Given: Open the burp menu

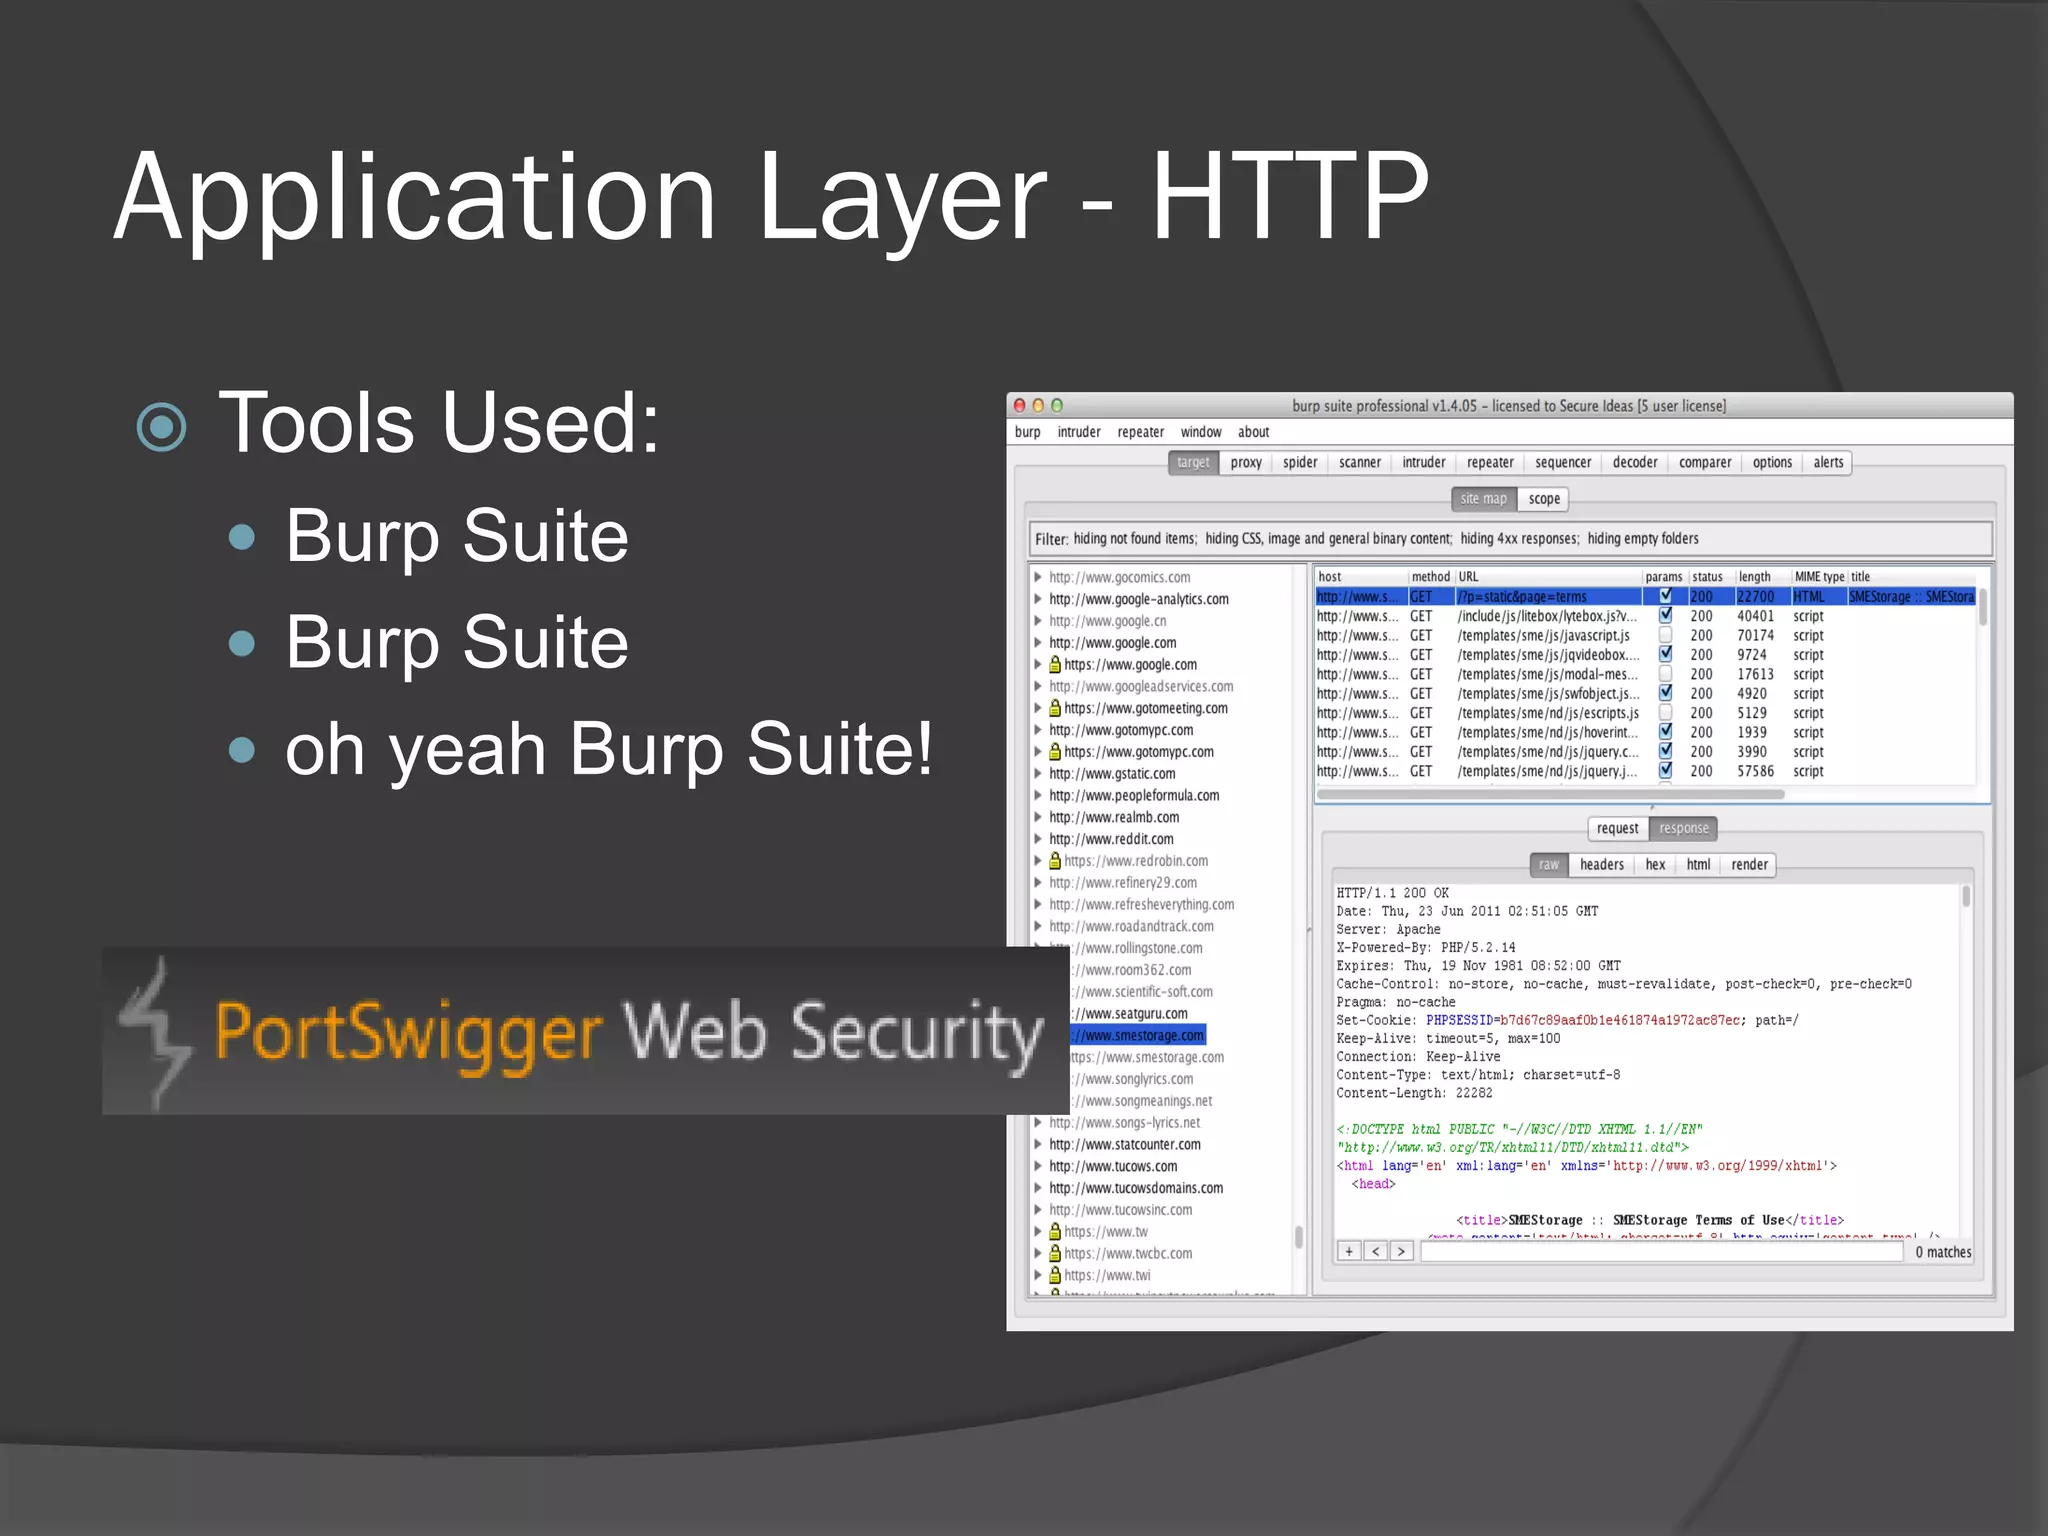Looking at the screenshot, I should point(1027,432).
